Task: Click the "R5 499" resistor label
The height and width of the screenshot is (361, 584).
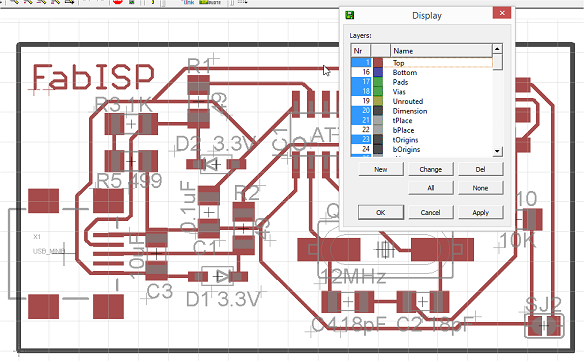Action: [x=129, y=181]
